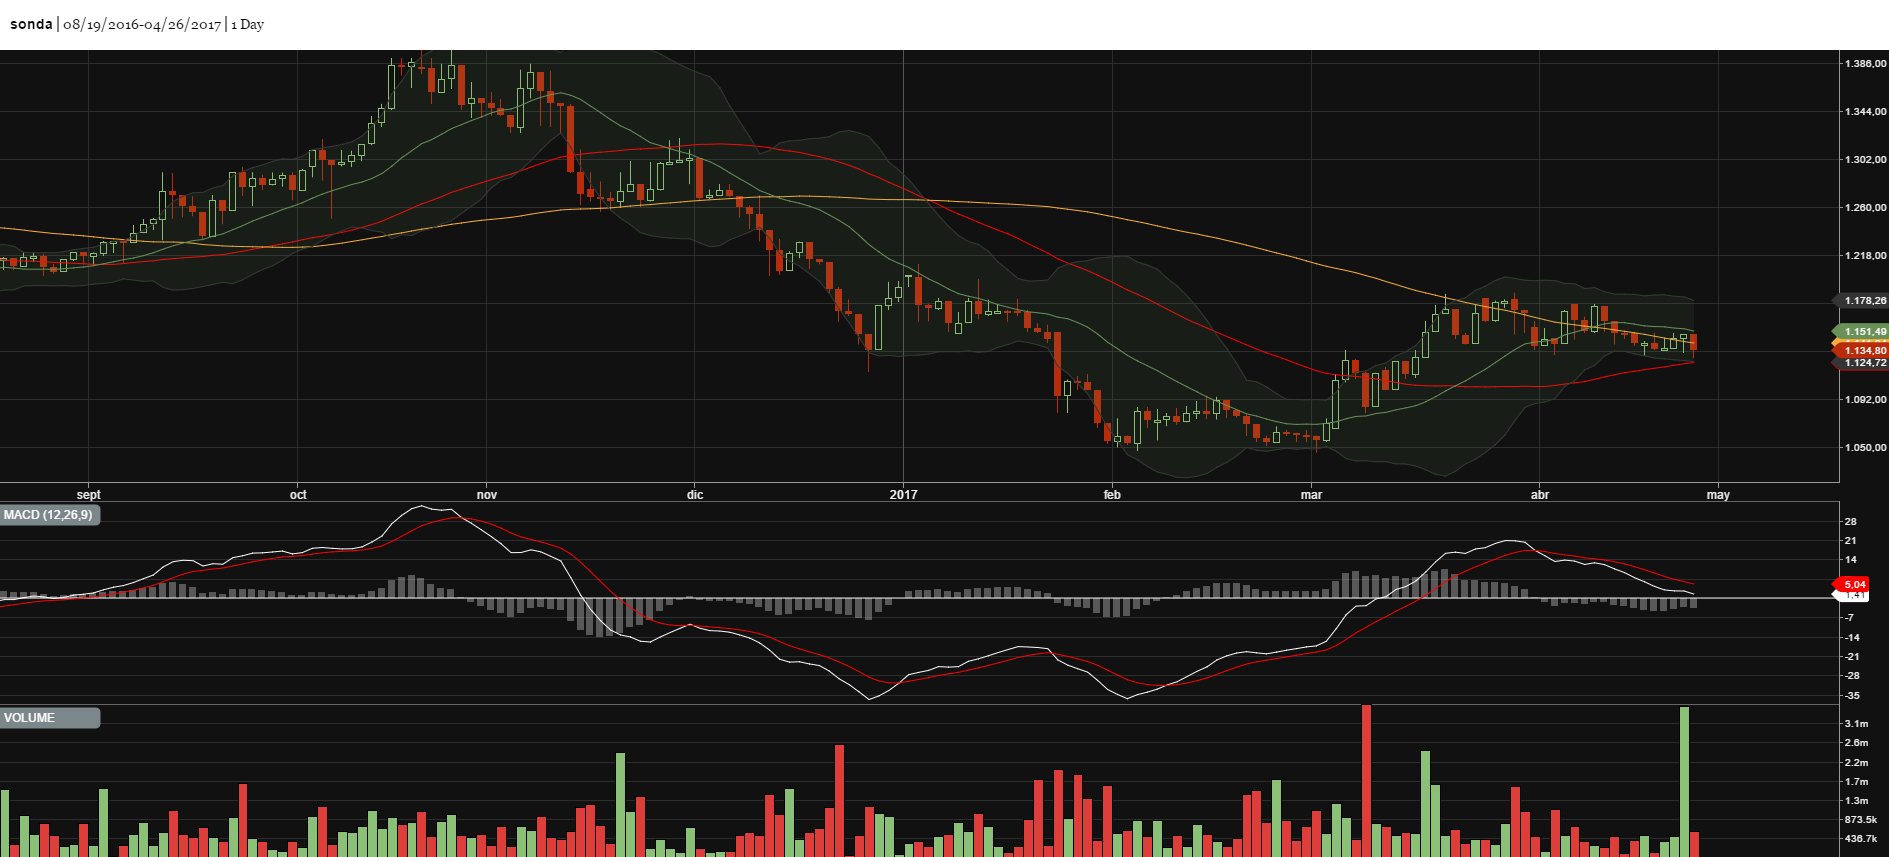Click the 'MACD (12,26,9)' indicator label
The height and width of the screenshot is (857, 1889).
point(49,515)
